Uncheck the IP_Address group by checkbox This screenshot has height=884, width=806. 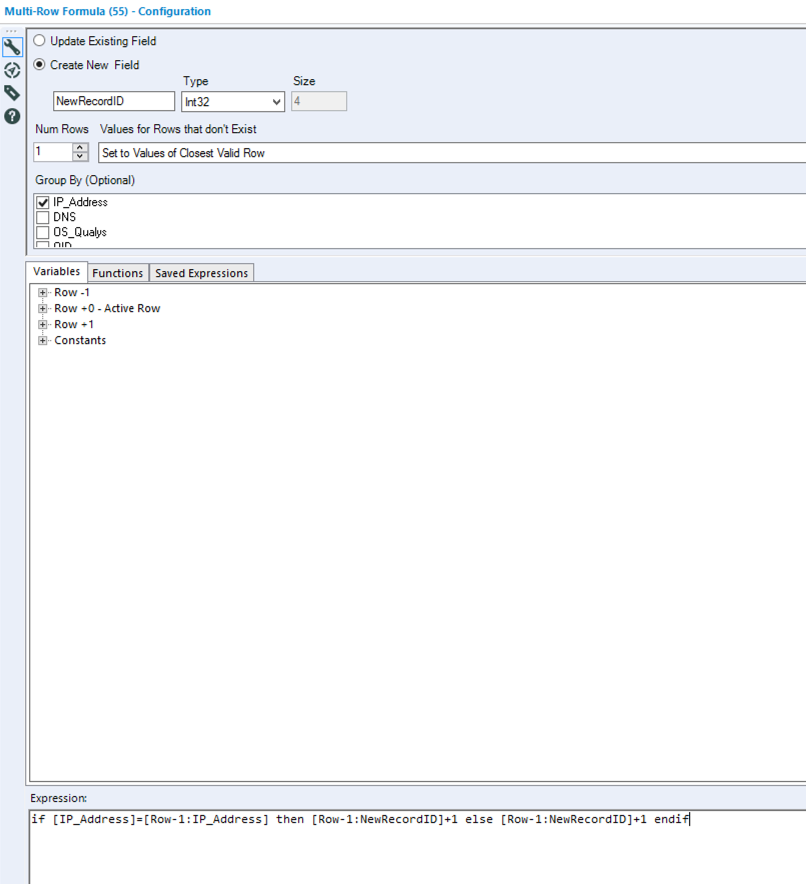[x=43, y=202]
